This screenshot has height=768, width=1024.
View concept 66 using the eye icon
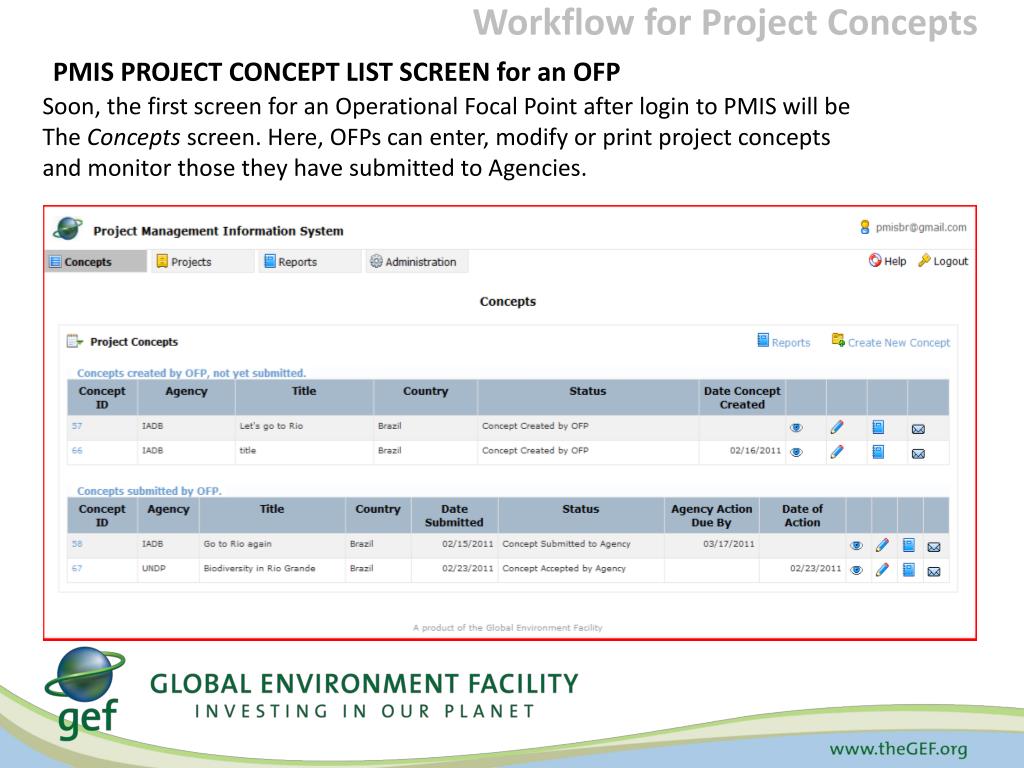click(796, 453)
